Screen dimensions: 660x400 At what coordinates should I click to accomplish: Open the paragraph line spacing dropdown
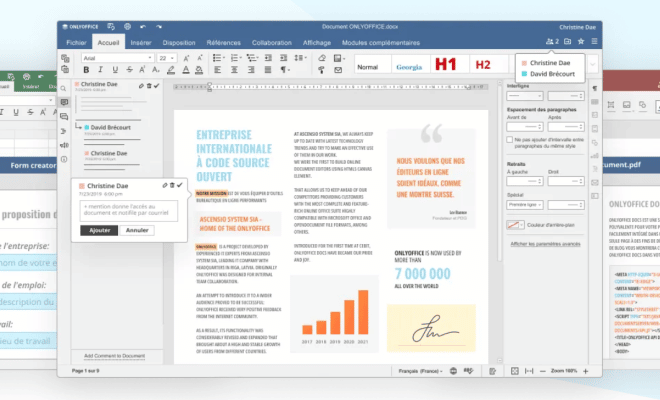tap(300, 58)
